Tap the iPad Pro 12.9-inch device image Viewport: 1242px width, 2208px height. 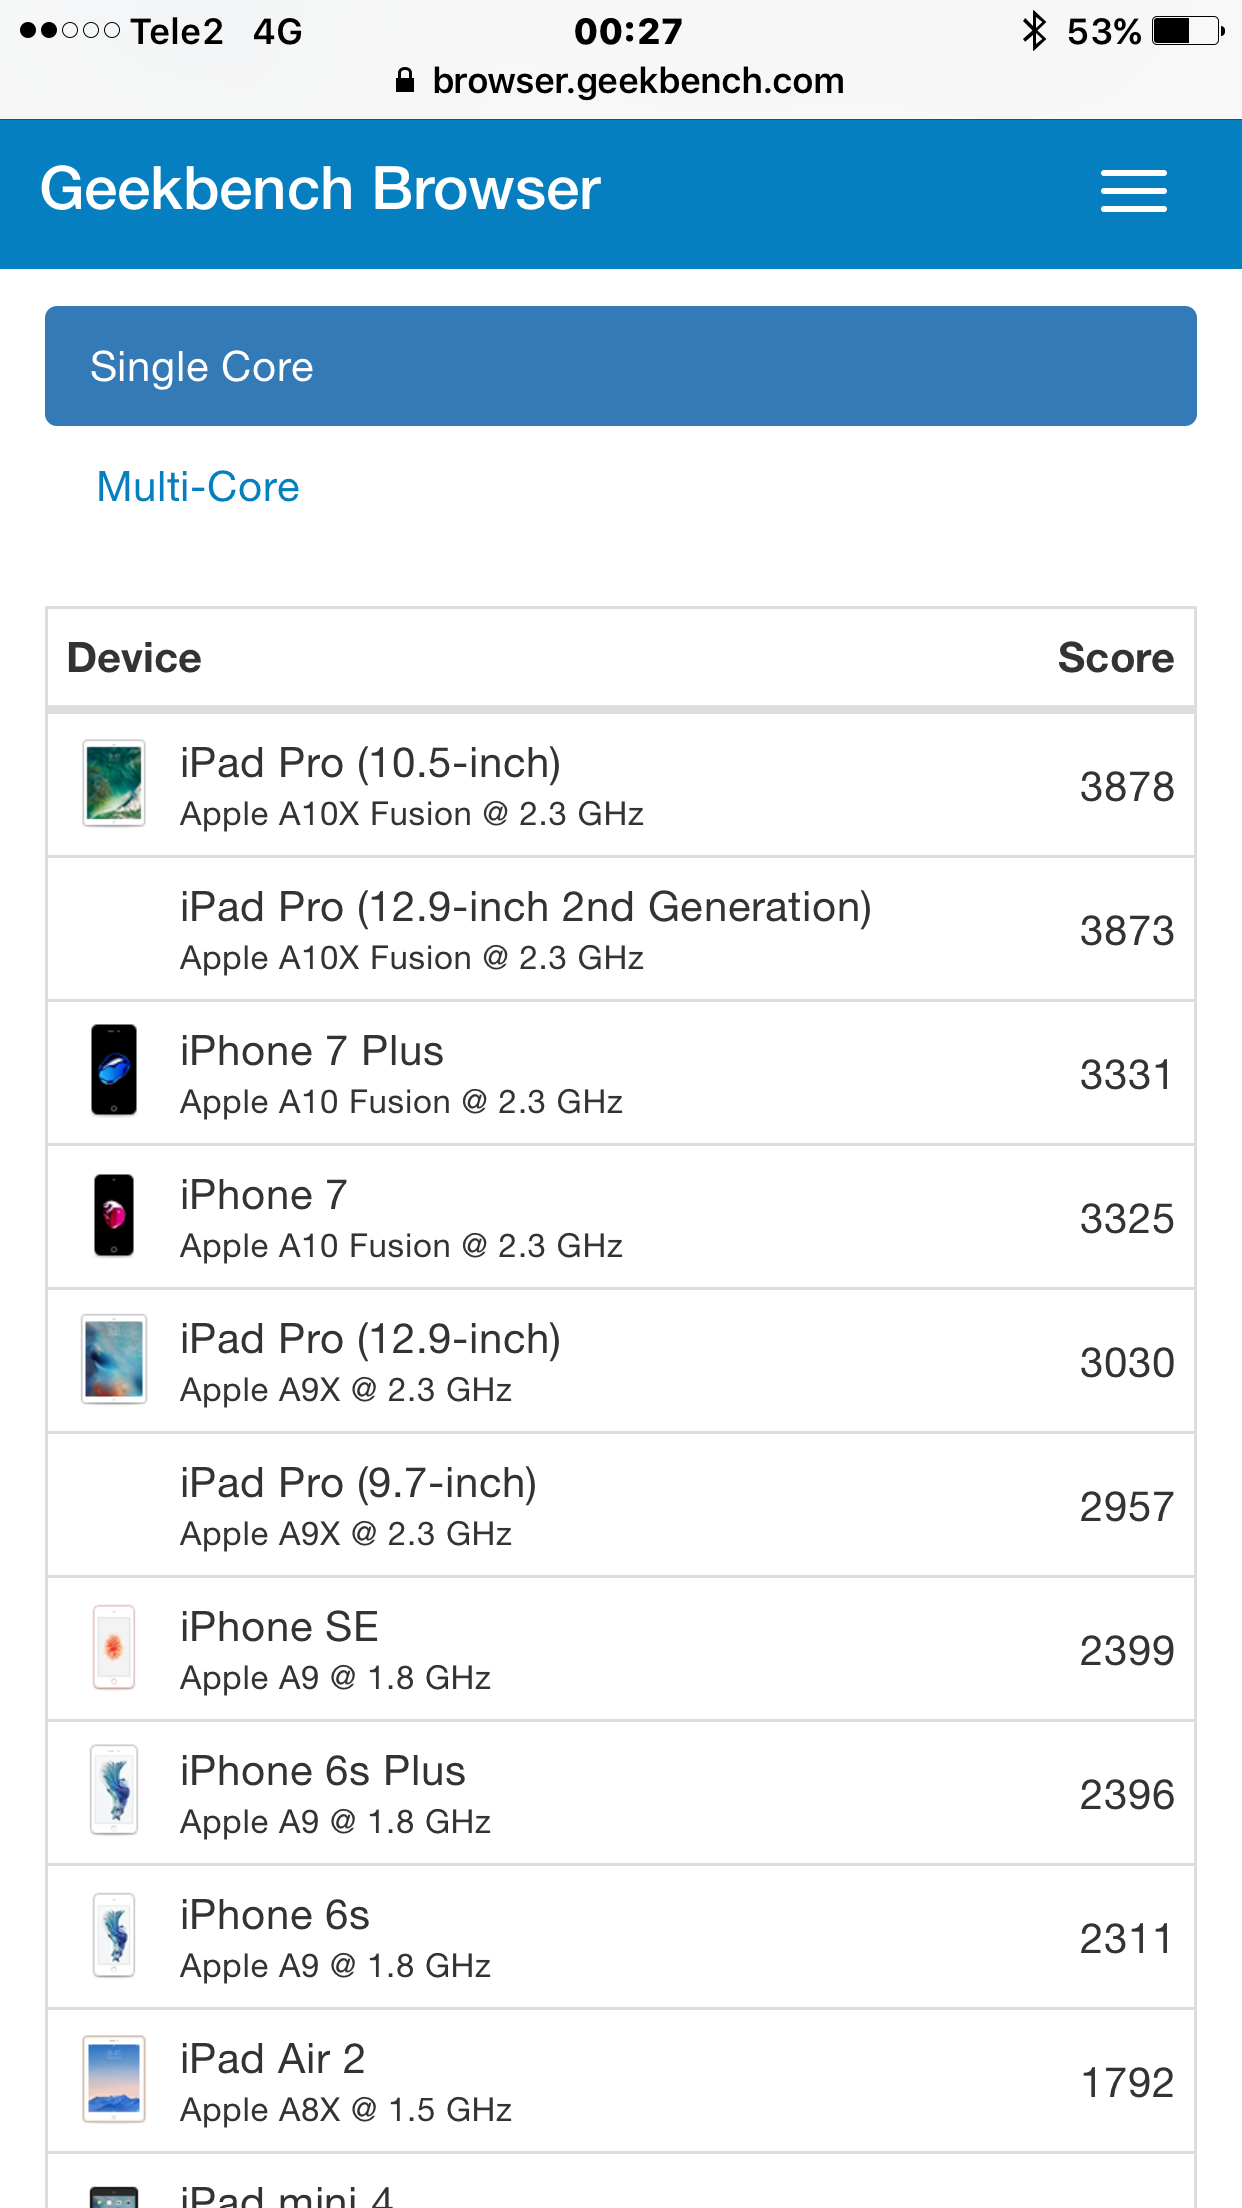[114, 1359]
